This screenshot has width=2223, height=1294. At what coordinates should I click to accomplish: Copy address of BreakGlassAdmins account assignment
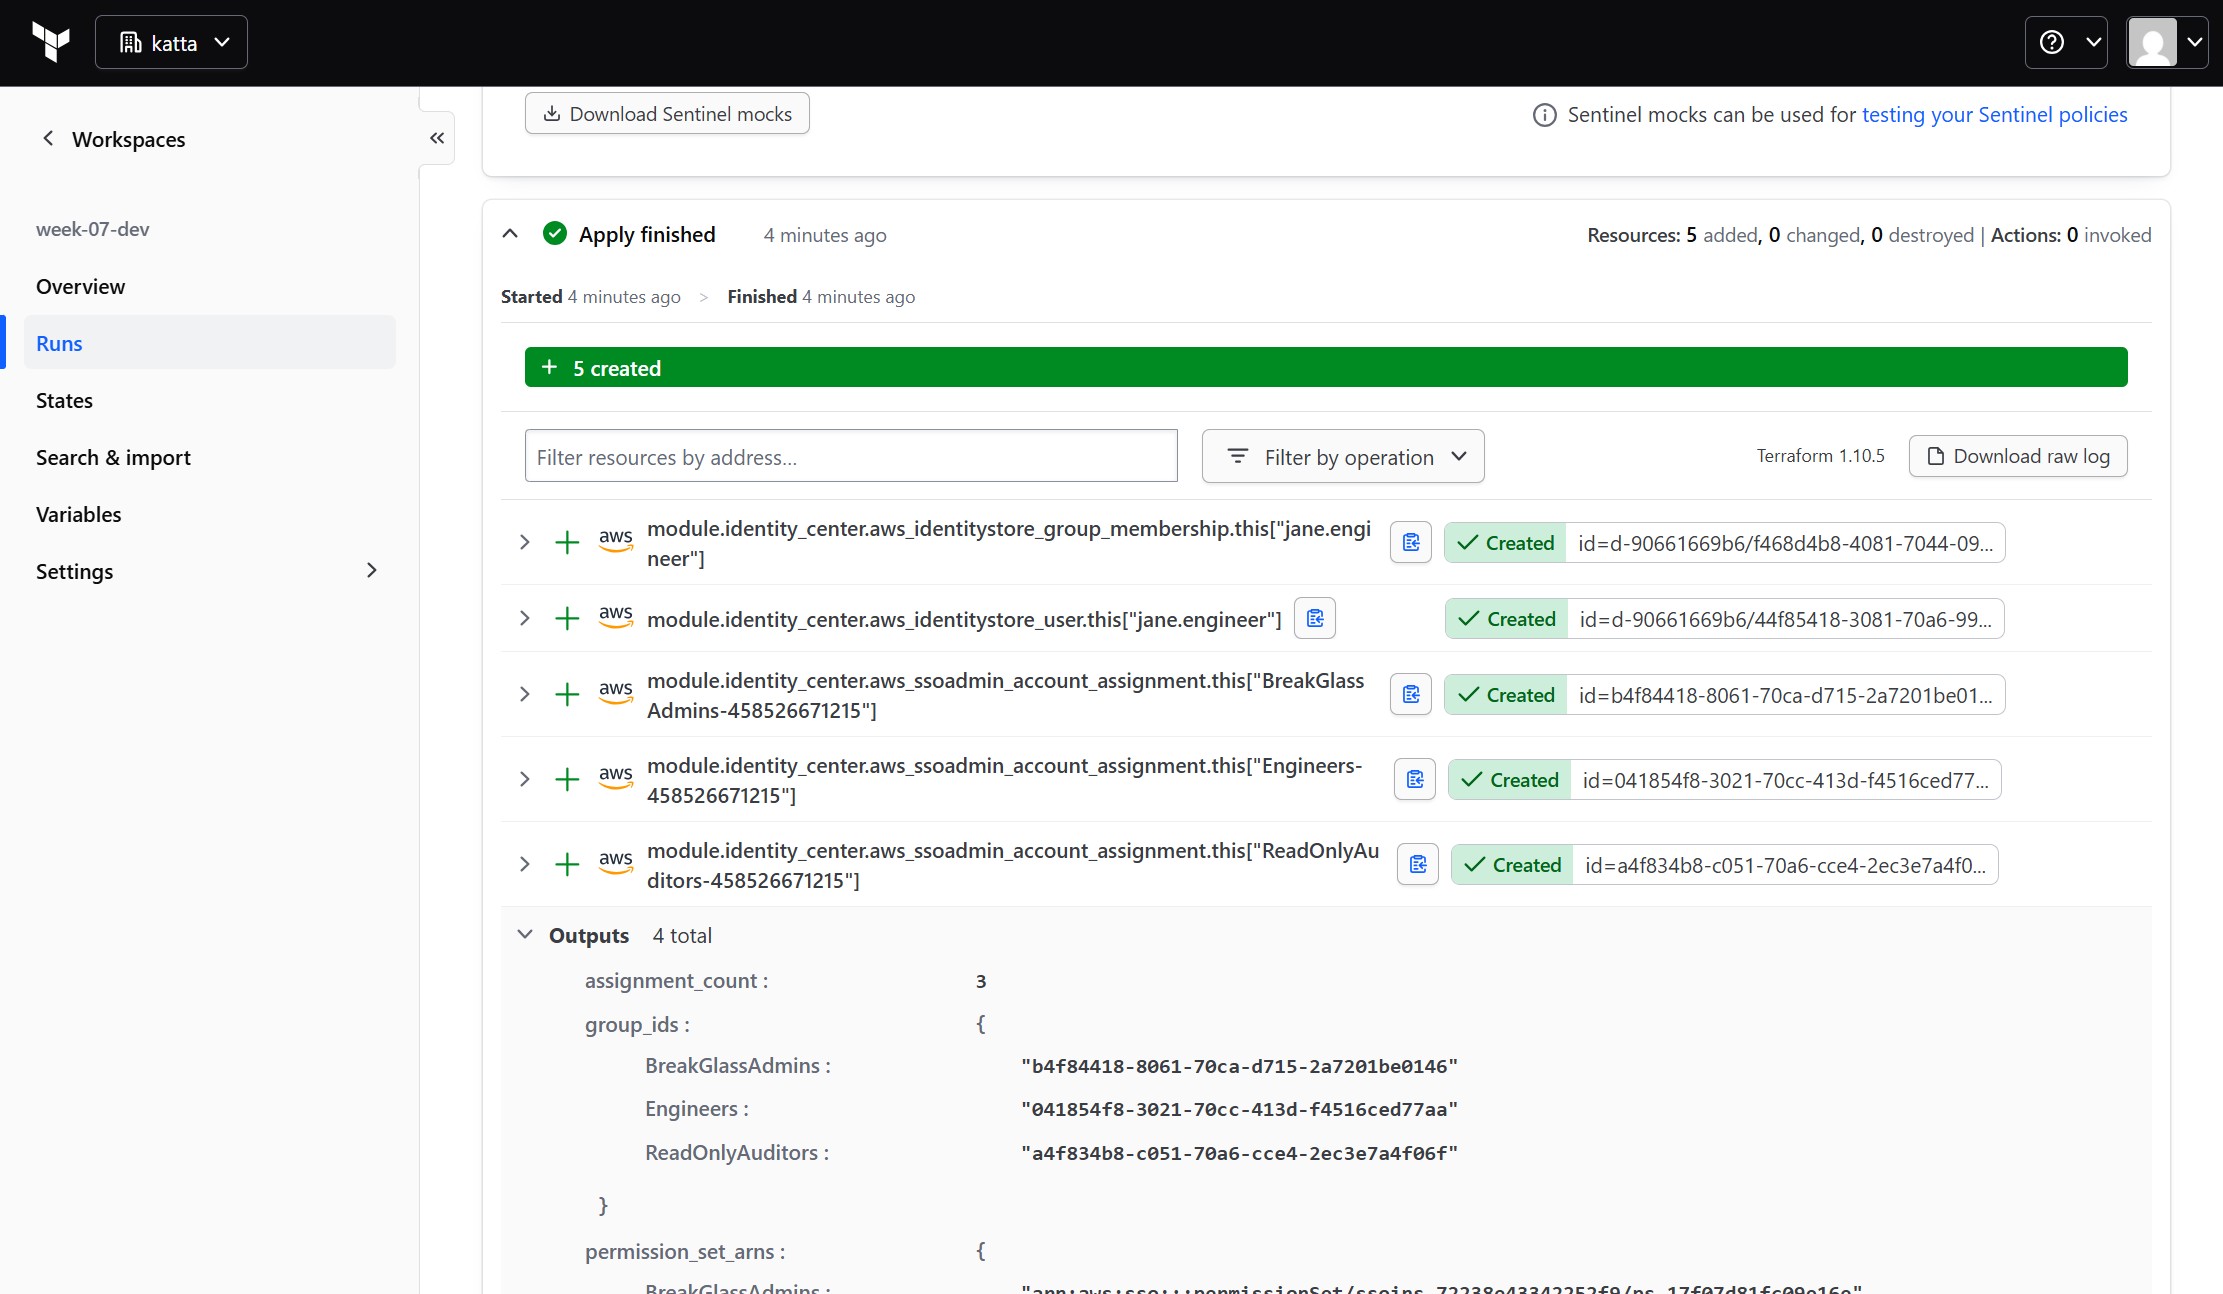click(x=1411, y=695)
